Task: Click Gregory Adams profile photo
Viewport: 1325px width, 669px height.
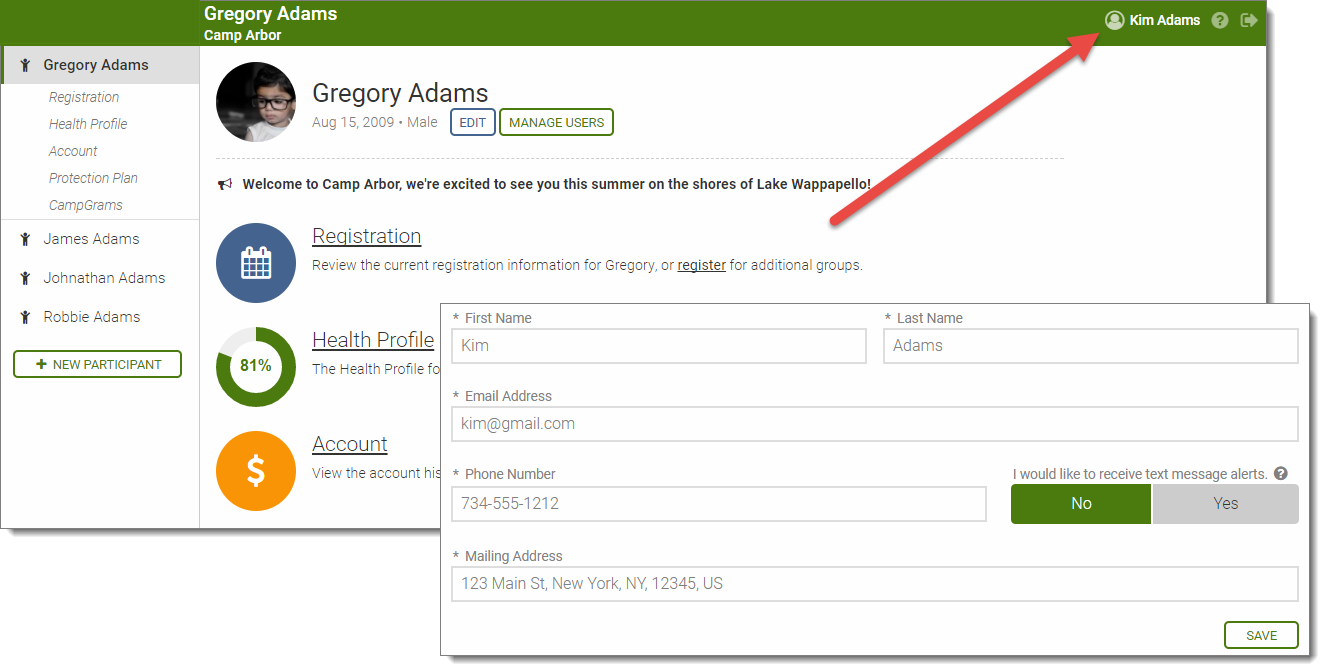Action: click(256, 102)
